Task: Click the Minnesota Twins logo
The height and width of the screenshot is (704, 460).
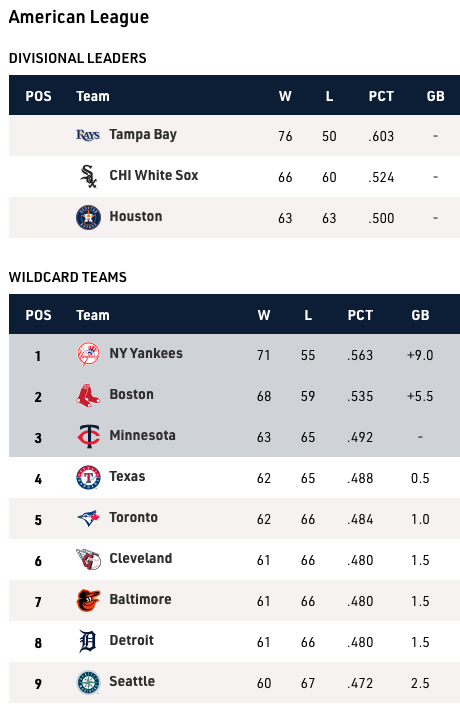Action: point(88,436)
